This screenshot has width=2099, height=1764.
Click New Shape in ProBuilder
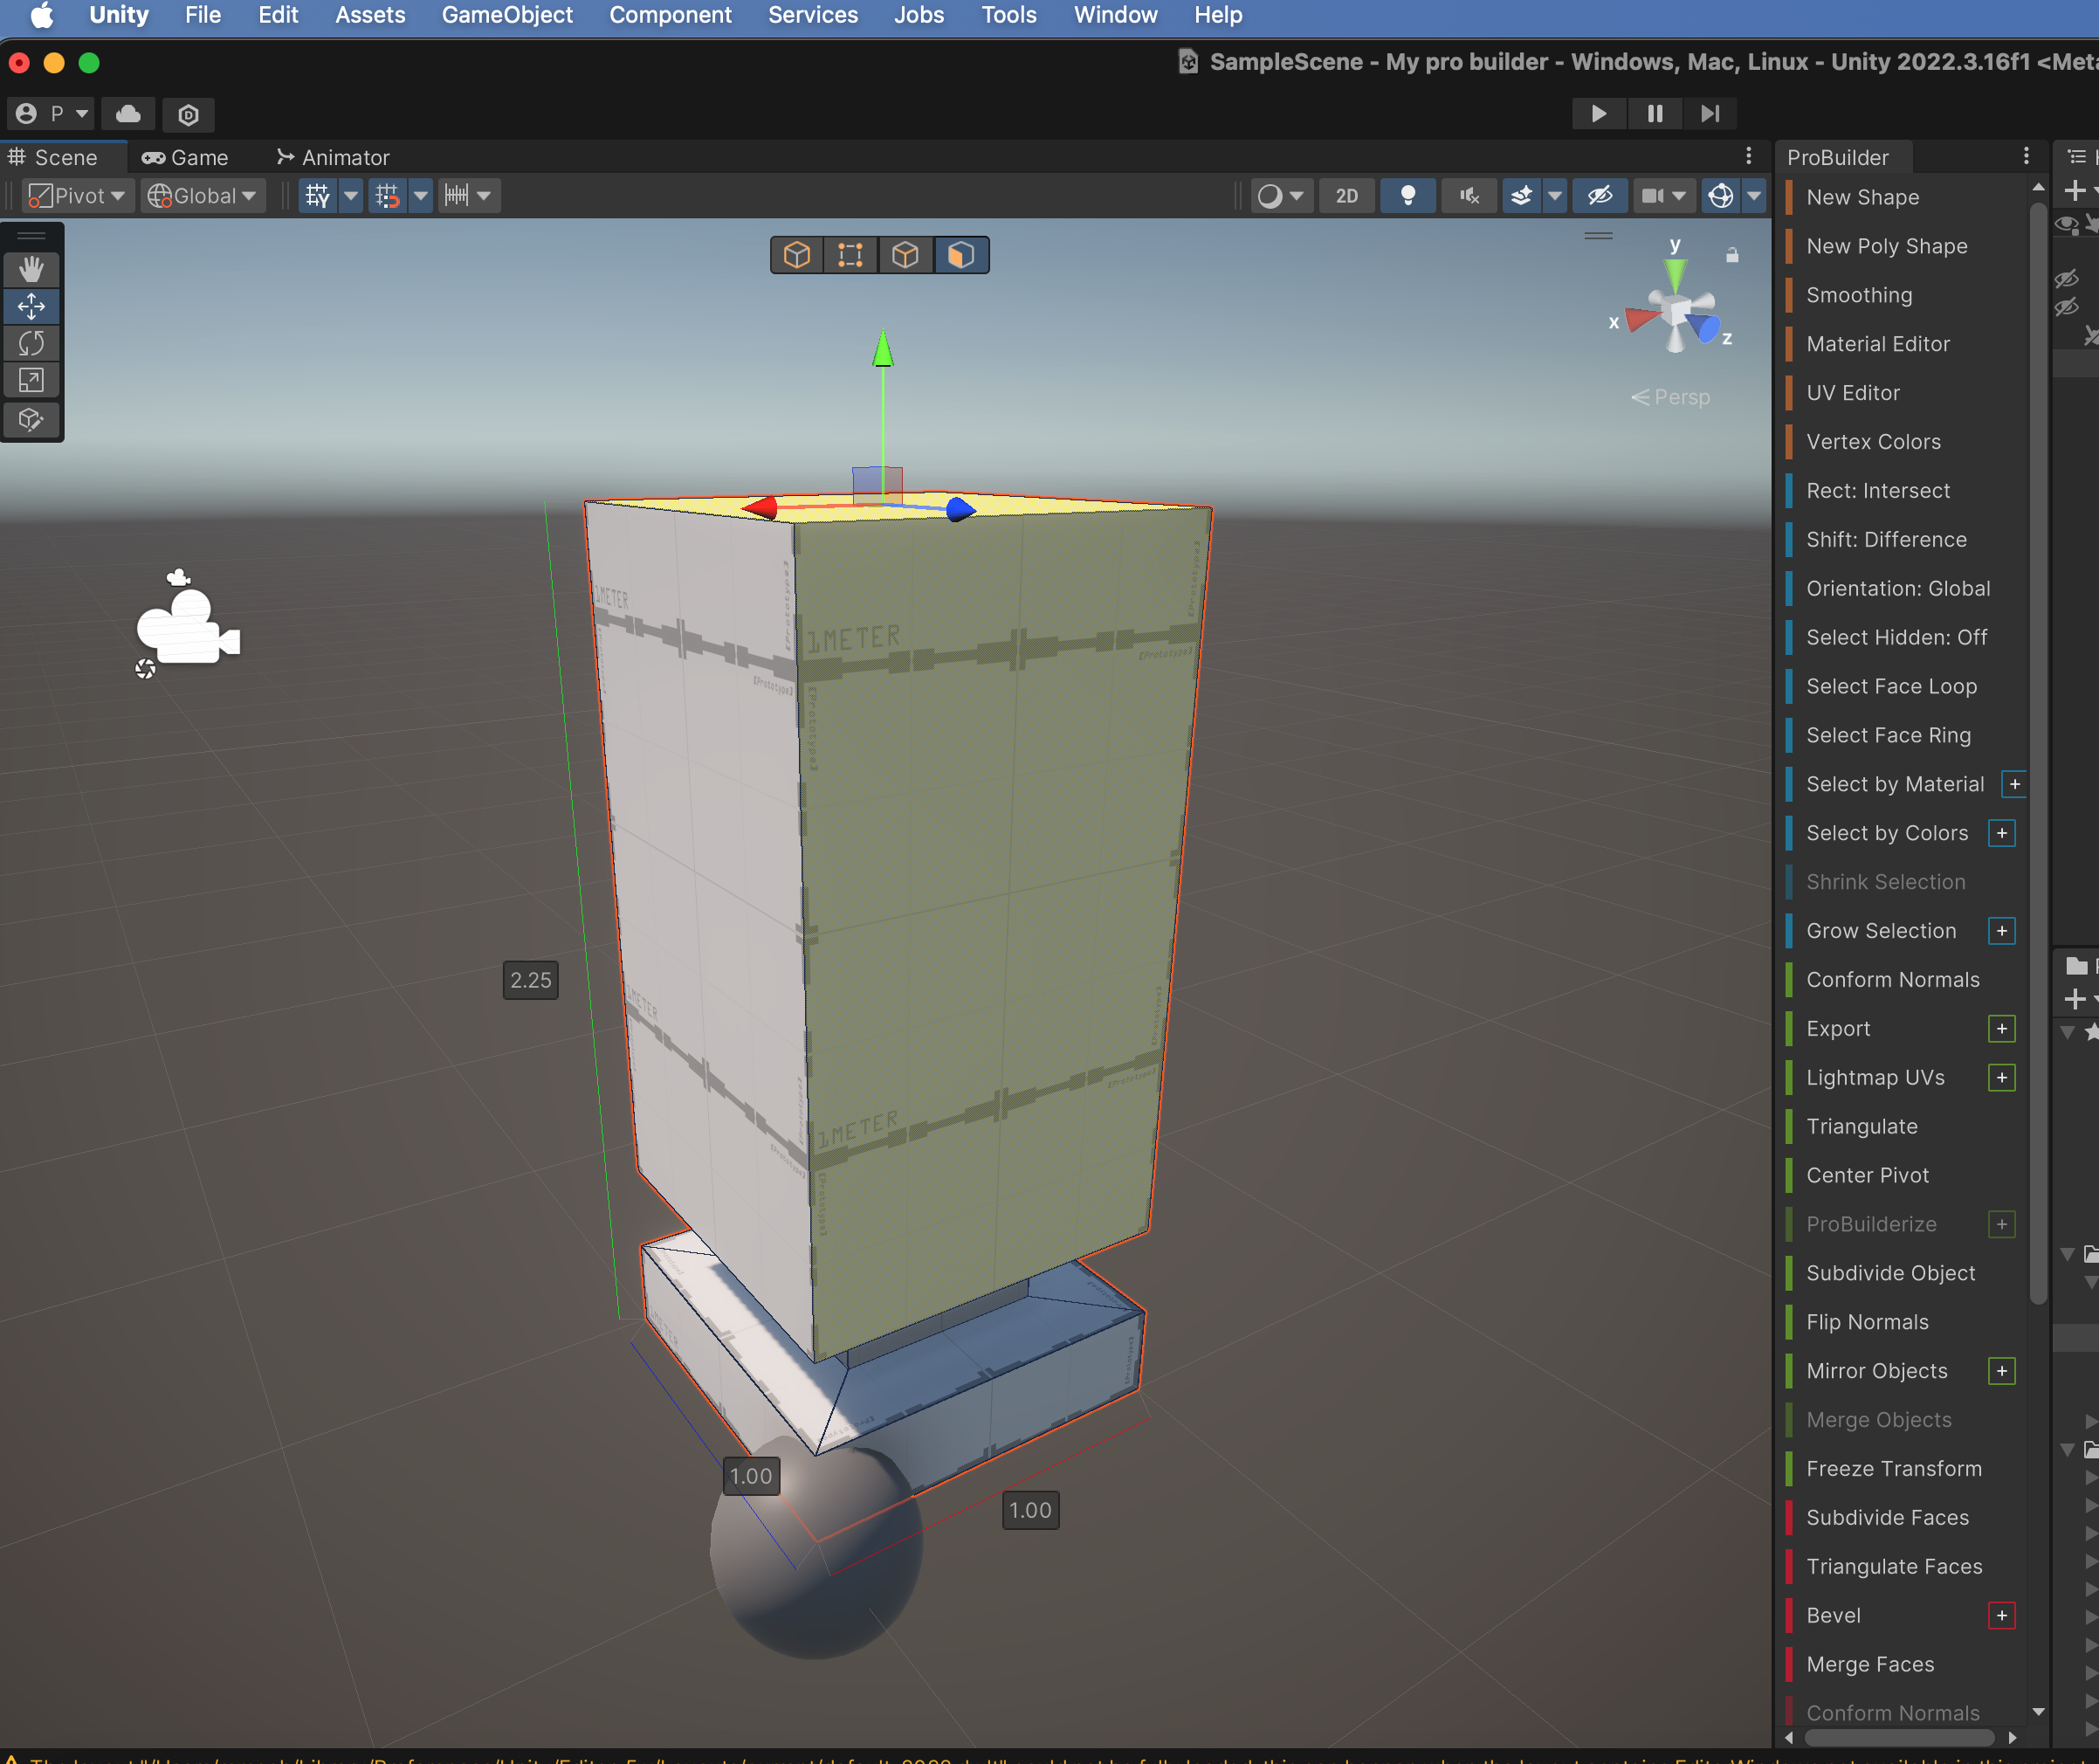(1862, 197)
